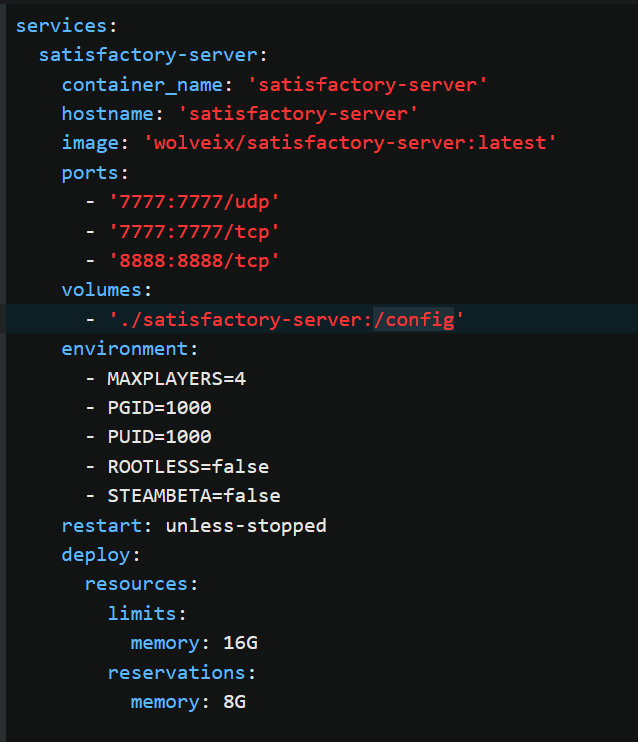The width and height of the screenshot is (638, 742).
Task: Click the 'resources:' key
Action: tap(141, 584)
